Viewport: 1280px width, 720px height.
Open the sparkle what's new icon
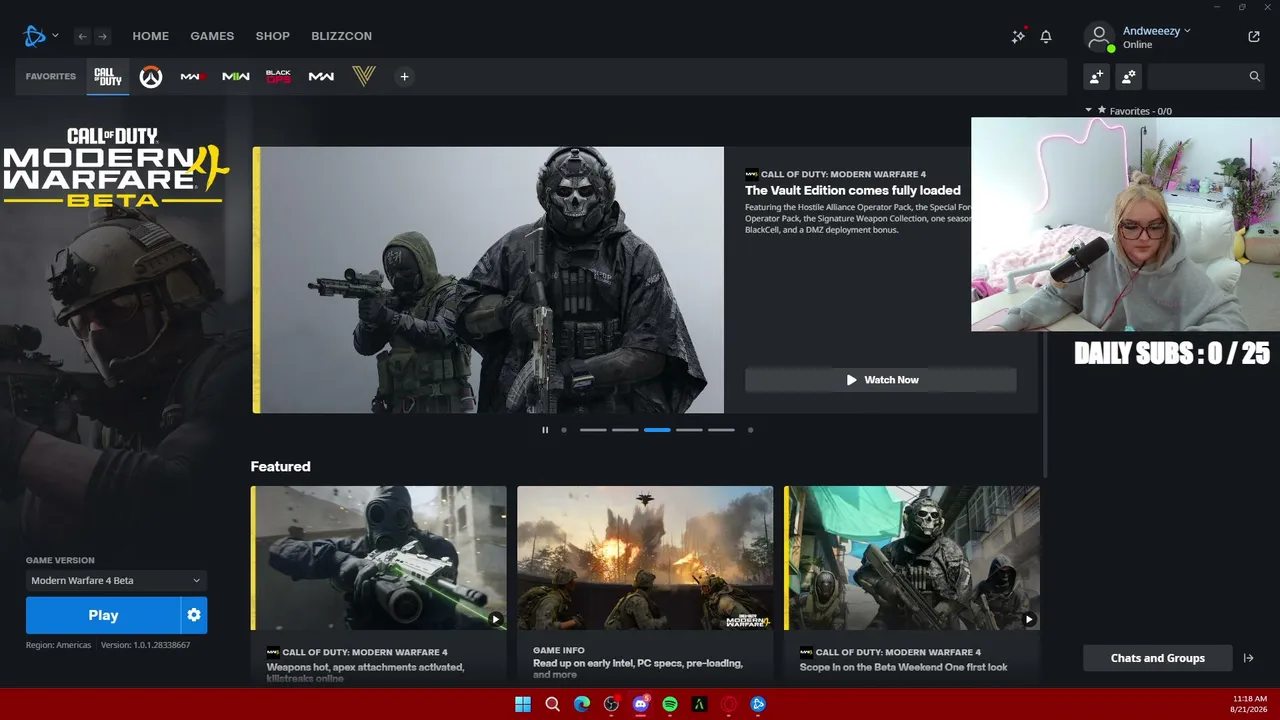tap(1018, 36)
